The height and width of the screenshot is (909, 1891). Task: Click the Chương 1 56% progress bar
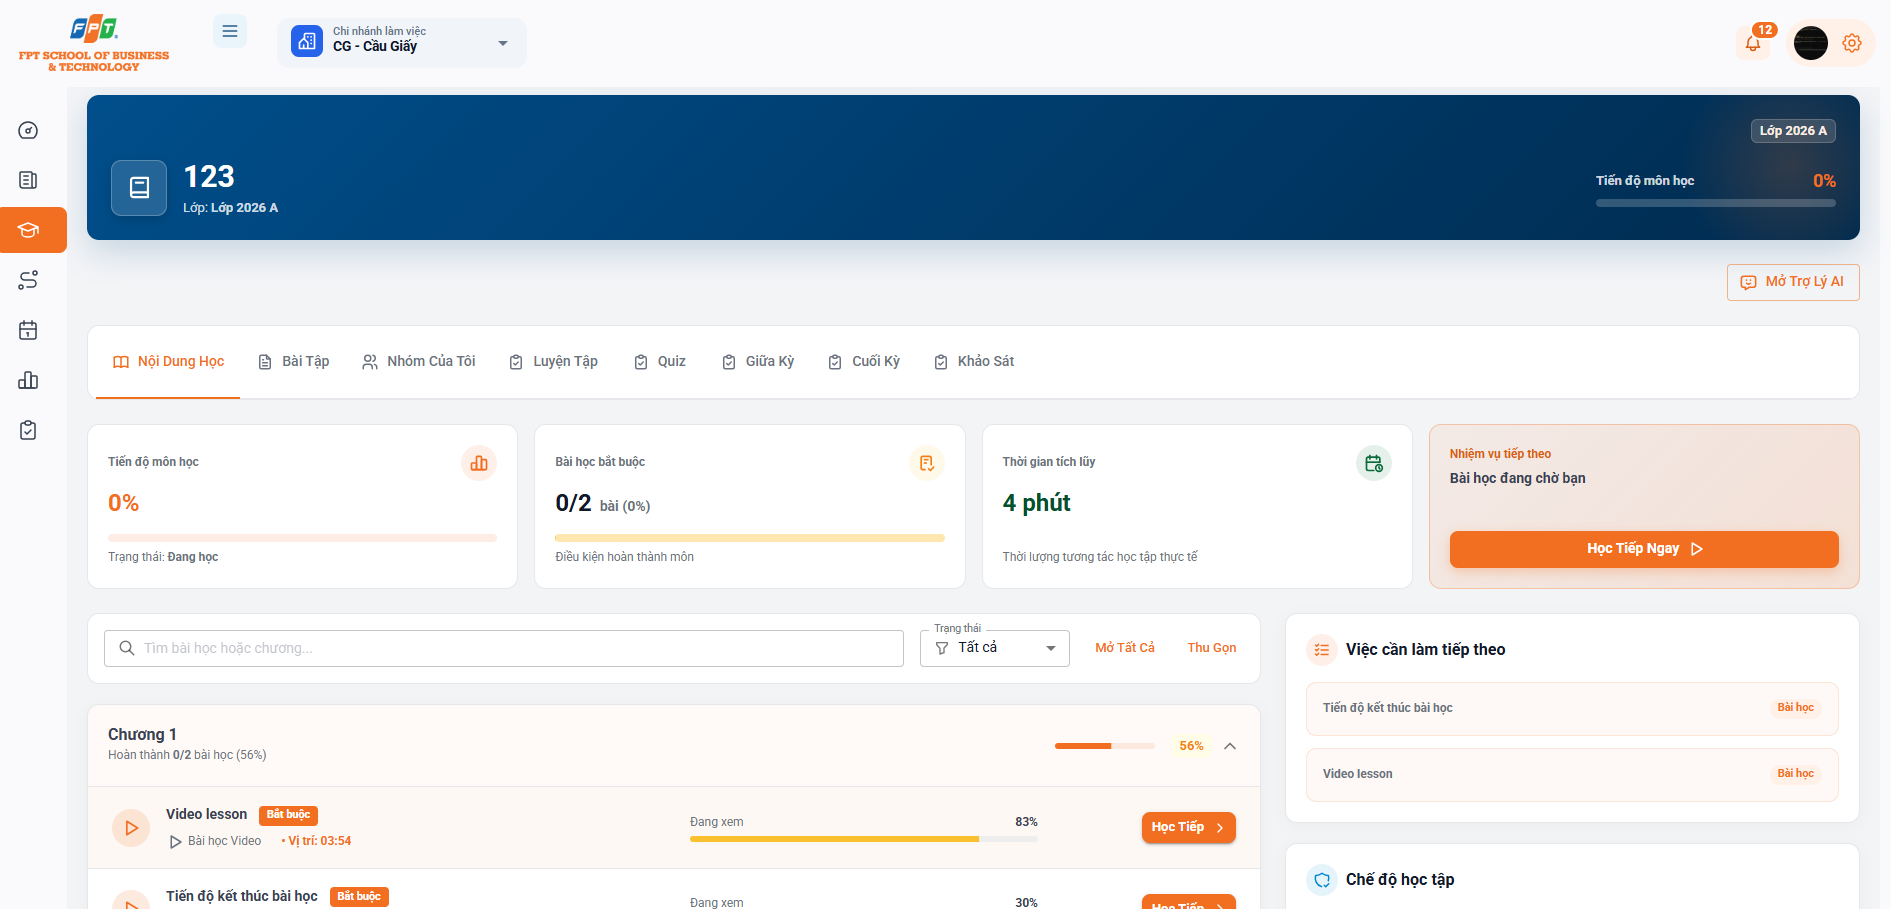click(x=1105, y=746)
